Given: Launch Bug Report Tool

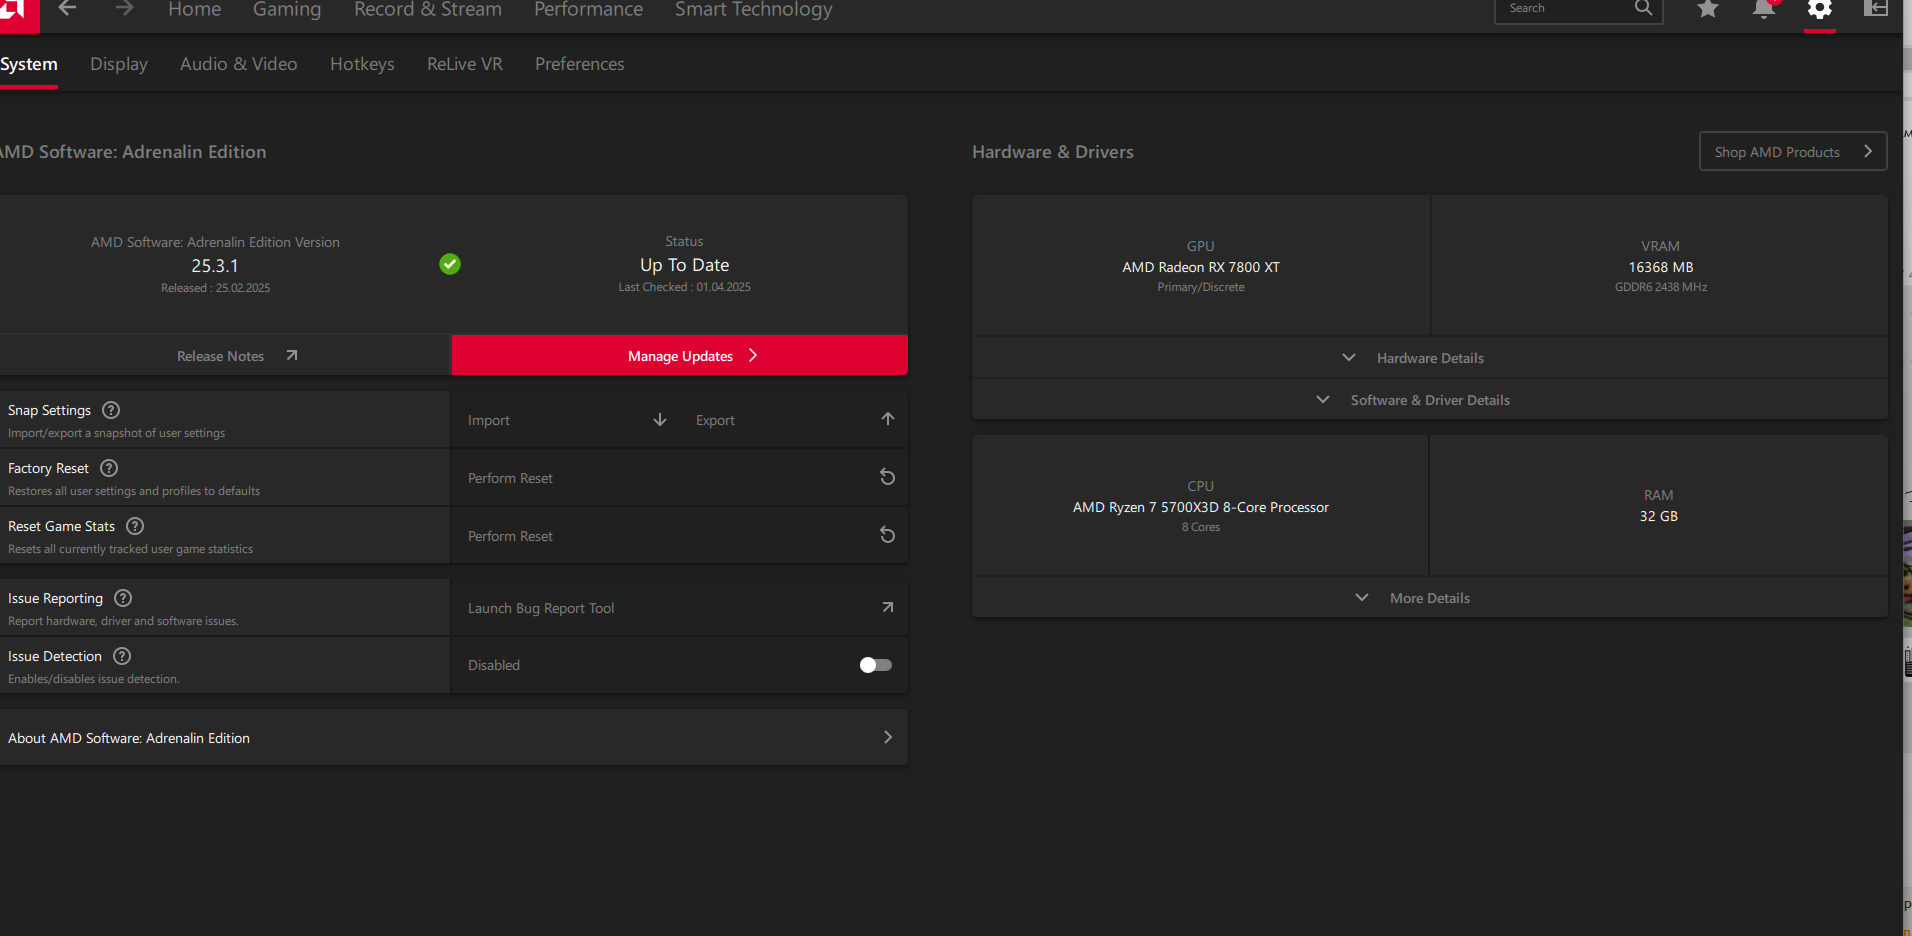Looking at the screenshot, I should (x=680, y=608).
